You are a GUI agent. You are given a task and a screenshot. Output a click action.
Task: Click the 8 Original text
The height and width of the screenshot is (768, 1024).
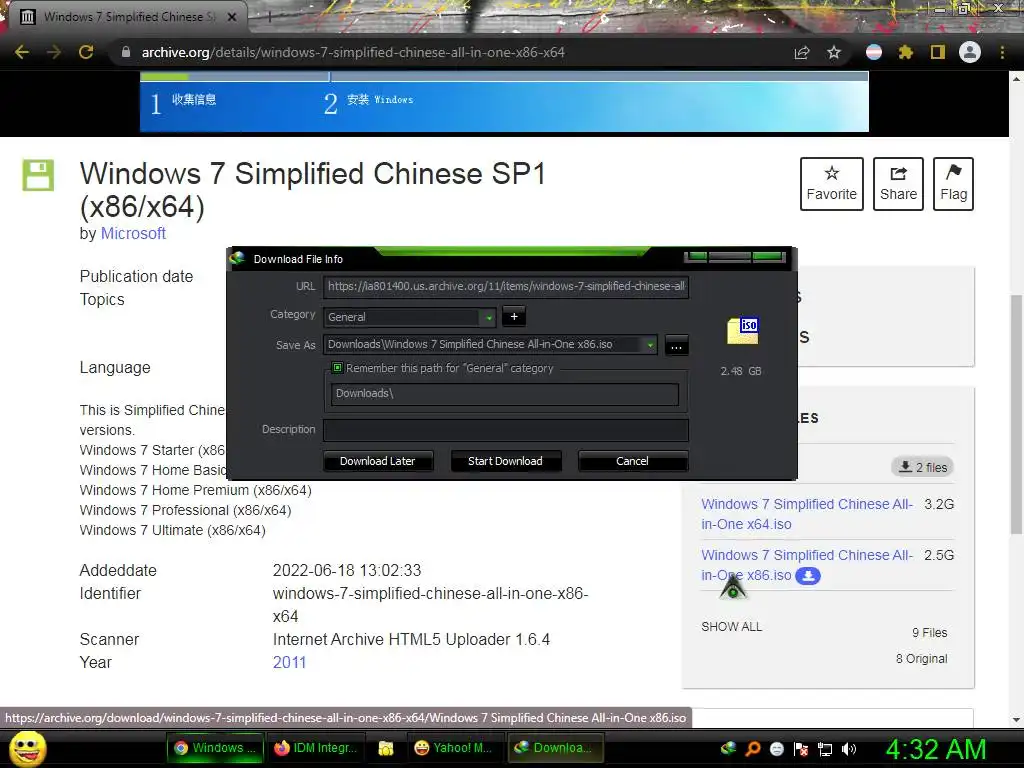pos(921,659)
